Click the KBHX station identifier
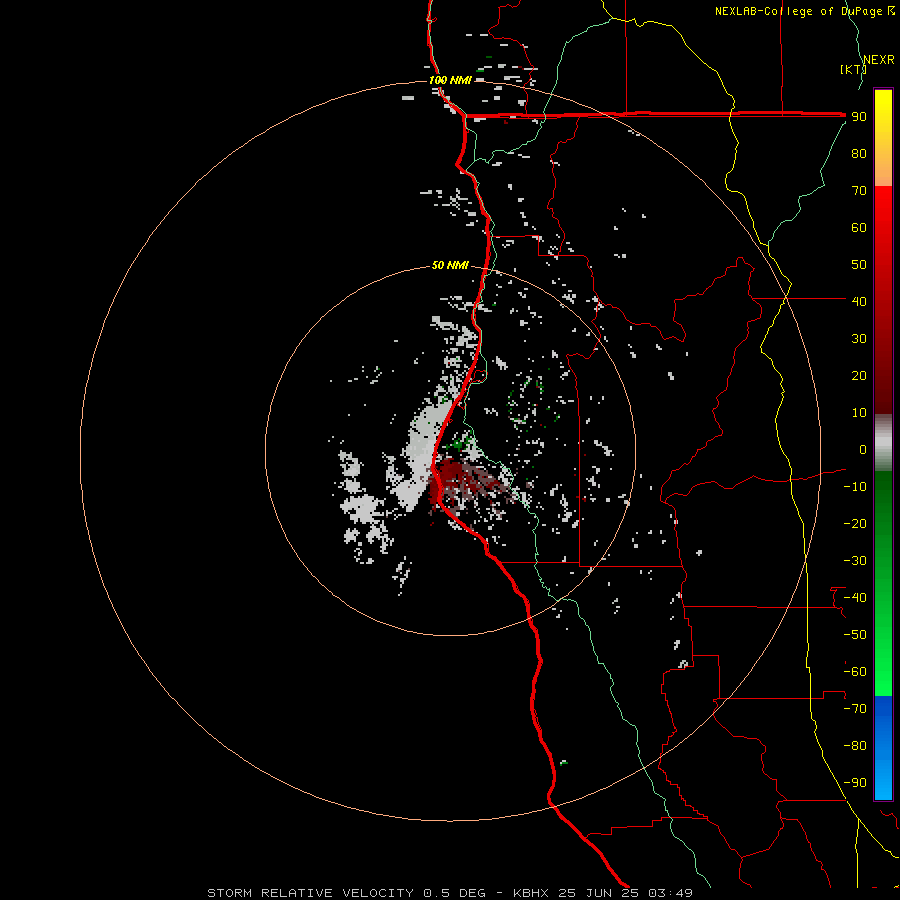900x900 pixels. [x=531, y=893]
